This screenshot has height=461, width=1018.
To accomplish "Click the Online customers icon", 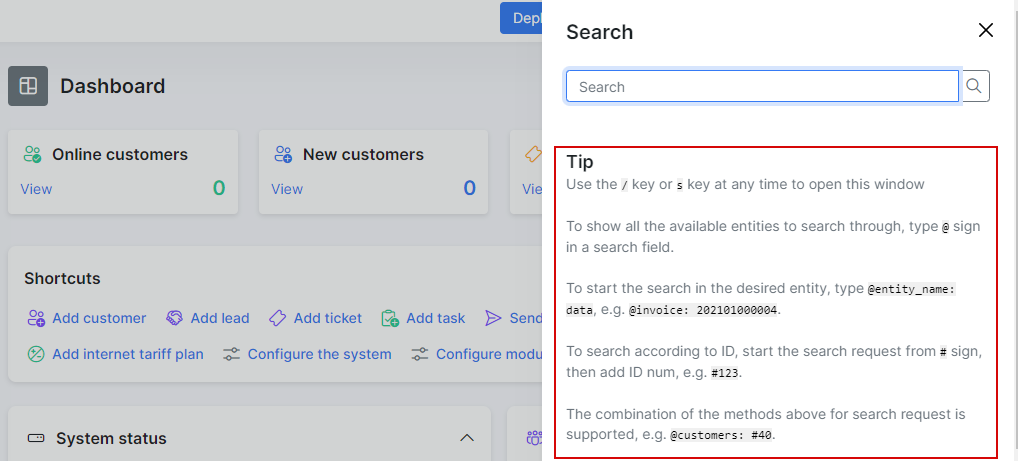I will pos(32,155).
